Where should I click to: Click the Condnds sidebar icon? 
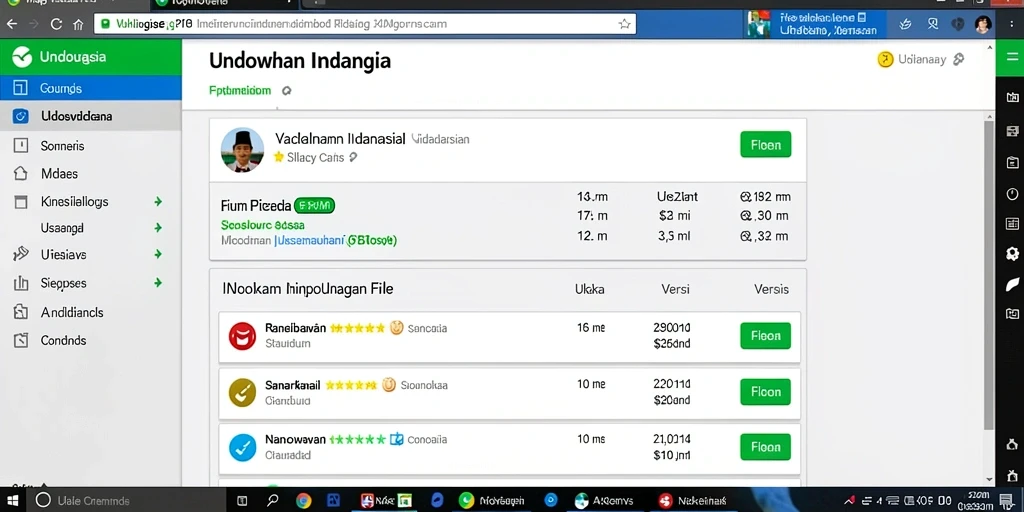[x=21, y=340]
